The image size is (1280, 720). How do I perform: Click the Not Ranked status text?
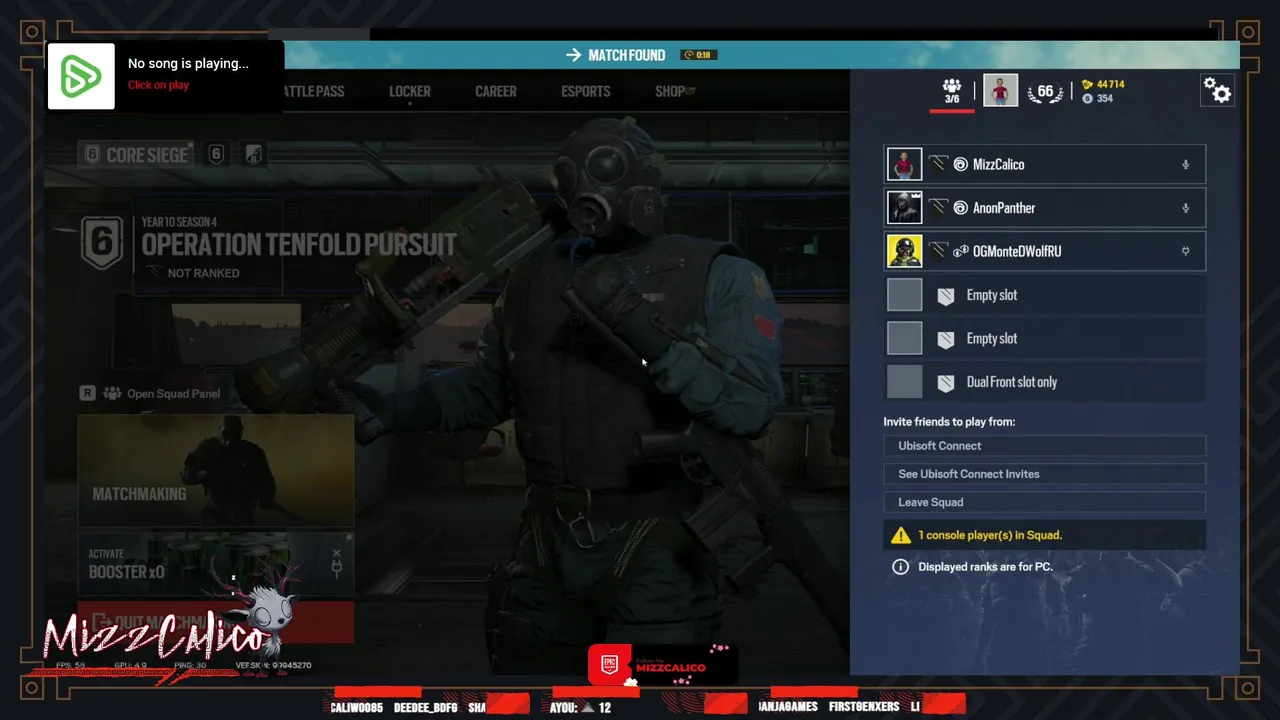[203, 273]
